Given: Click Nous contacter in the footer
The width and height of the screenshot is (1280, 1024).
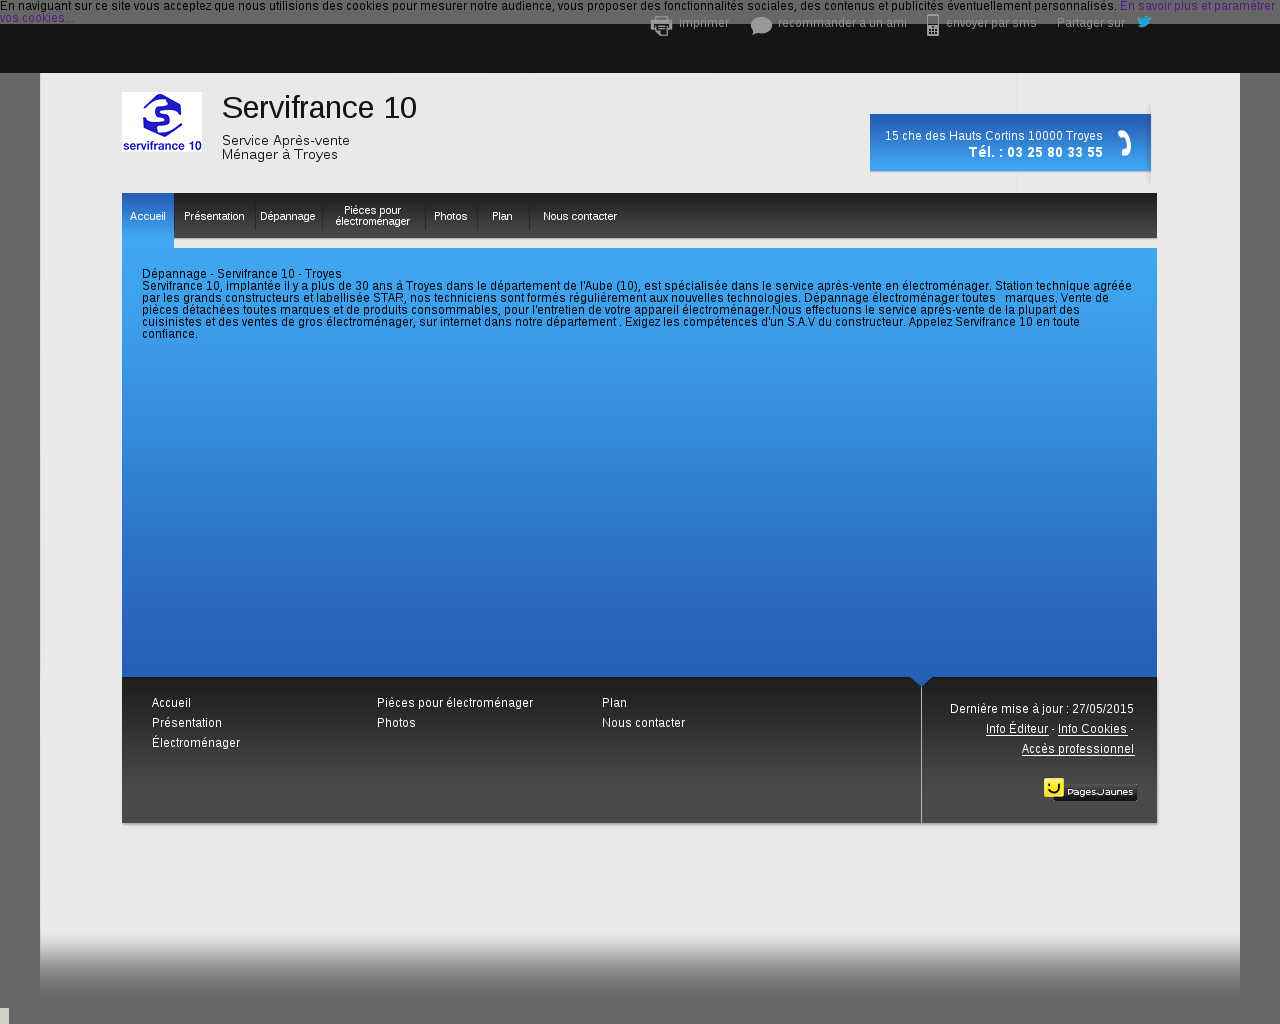Looking at the screenshot, I should point(643,723).
